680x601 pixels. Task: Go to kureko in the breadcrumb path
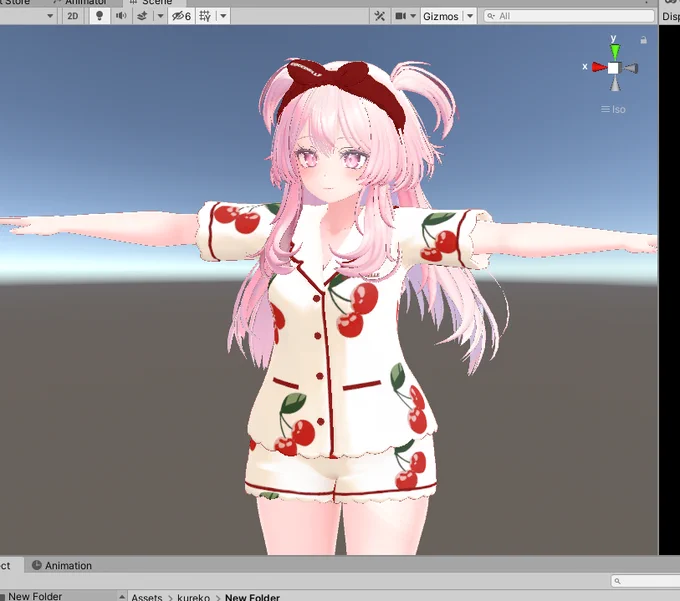[x=193, y=597]
